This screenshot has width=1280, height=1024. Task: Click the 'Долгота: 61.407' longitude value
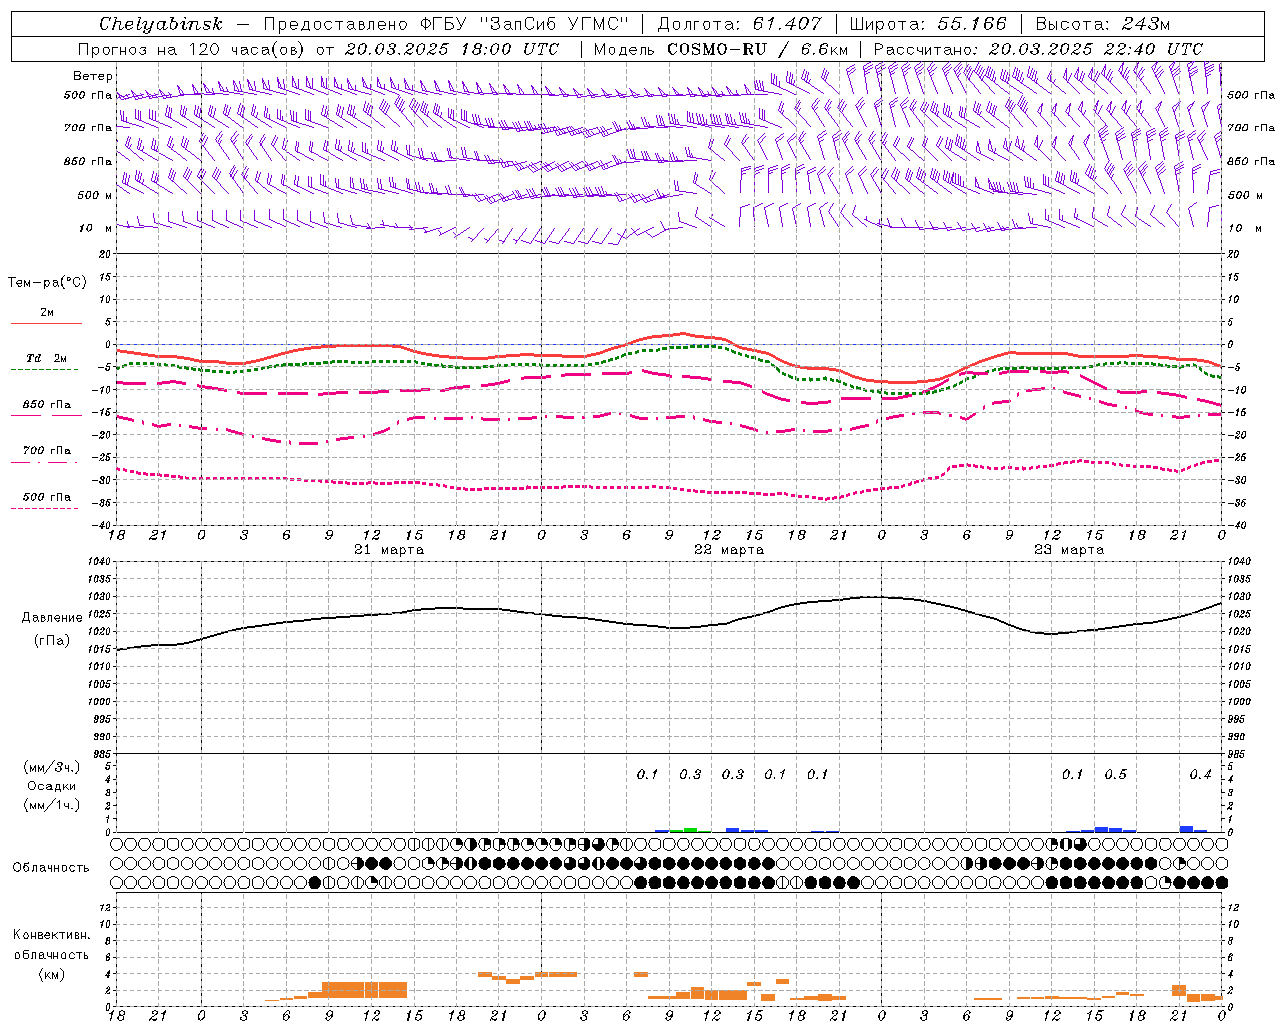pyautogui.click(x=740, y=24)
